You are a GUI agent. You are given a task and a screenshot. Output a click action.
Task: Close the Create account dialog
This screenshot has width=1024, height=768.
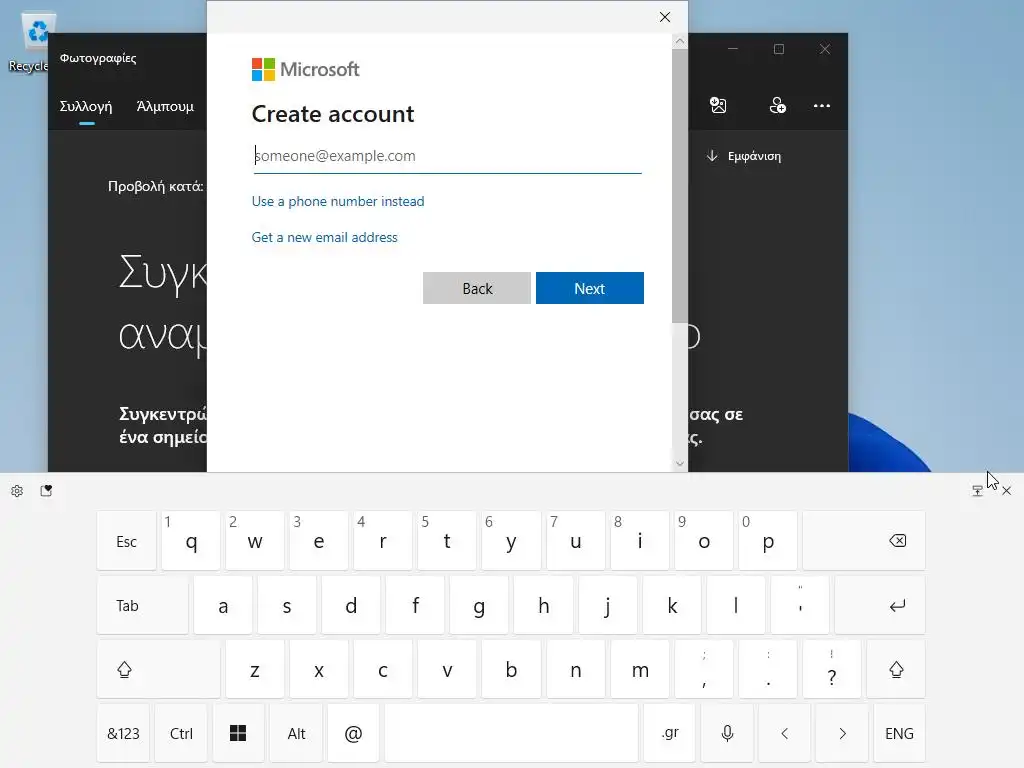[665, 17]
